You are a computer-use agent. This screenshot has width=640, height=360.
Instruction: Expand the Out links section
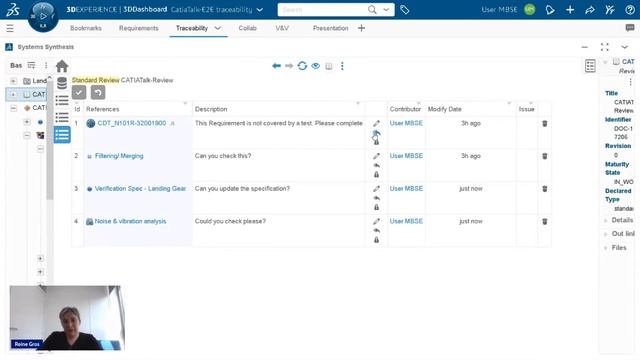[x=606, y=234]
